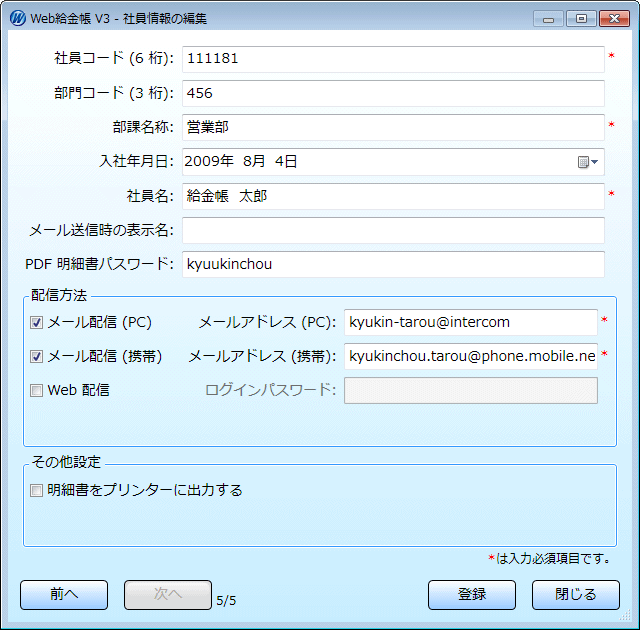
Task: Click the 部門コード field containing 456
Action: [x=393, y=93]
